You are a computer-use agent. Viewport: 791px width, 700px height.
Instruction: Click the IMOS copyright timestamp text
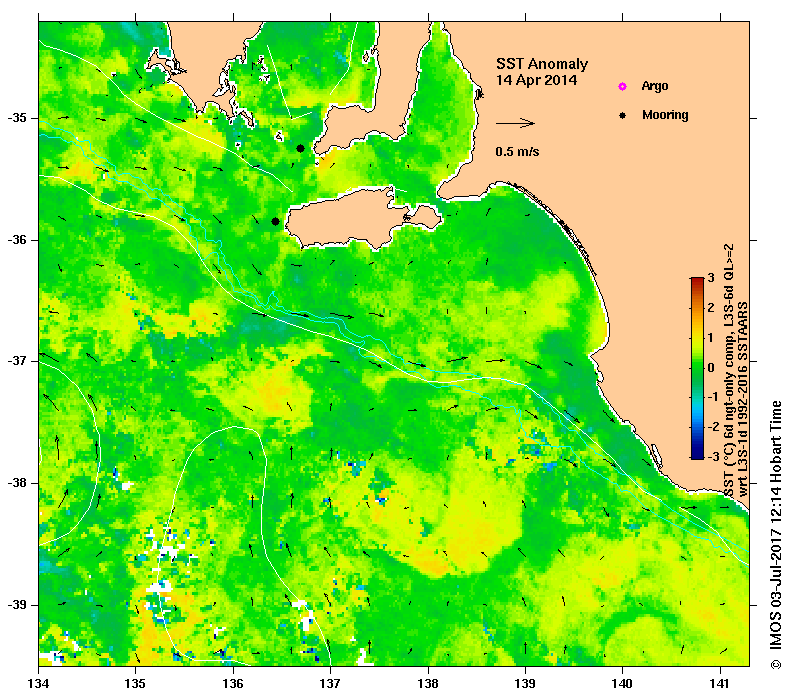coord(776,535)
